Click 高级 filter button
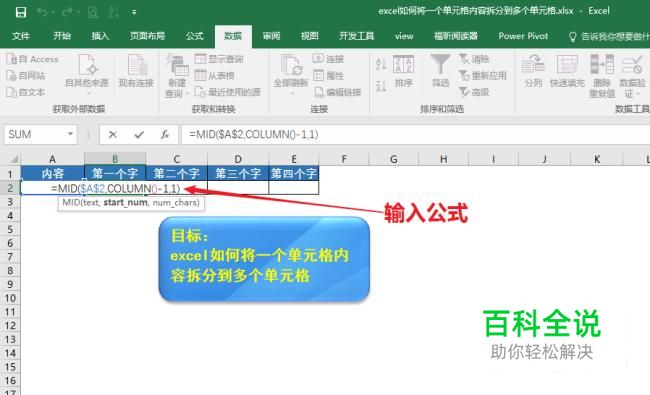The height and width of the screenshot is (395, 650). (474, 92)
